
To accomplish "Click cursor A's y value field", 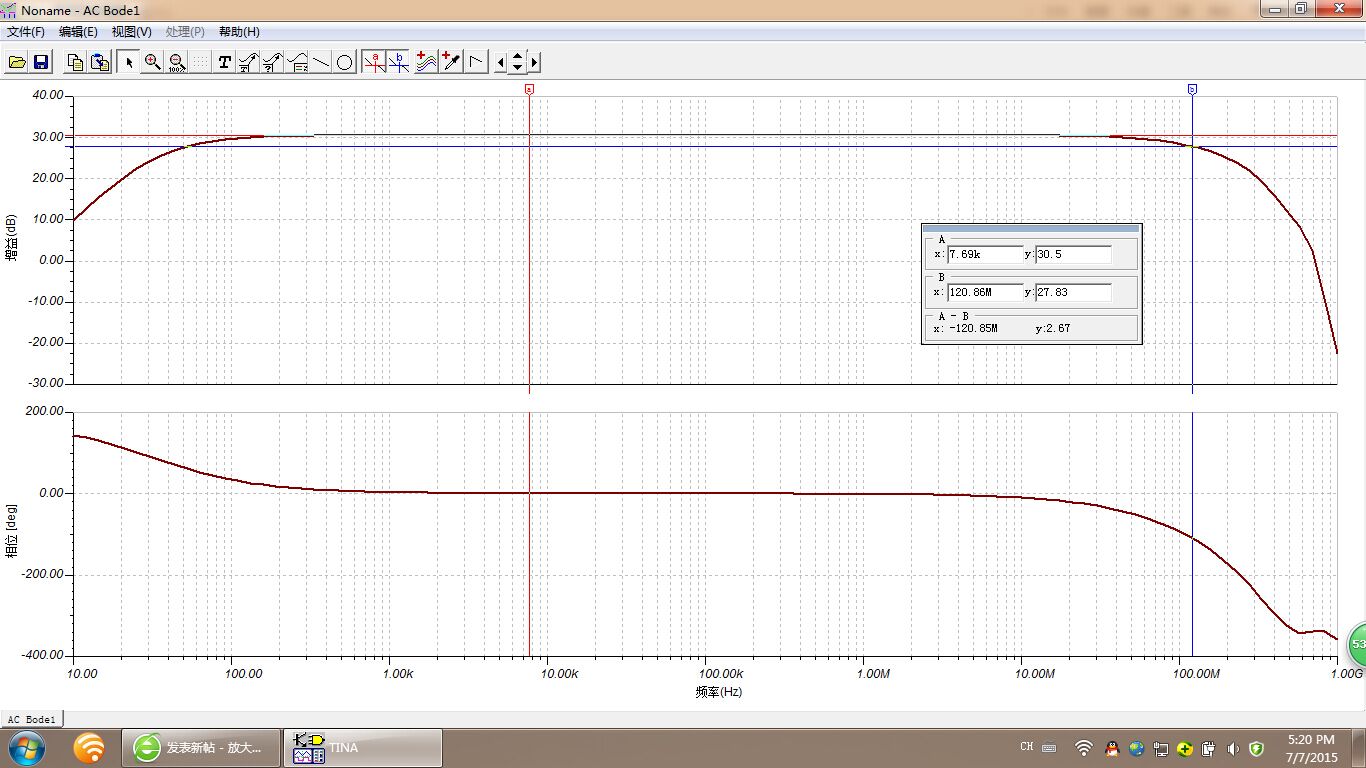I will tap(1073, 254).
